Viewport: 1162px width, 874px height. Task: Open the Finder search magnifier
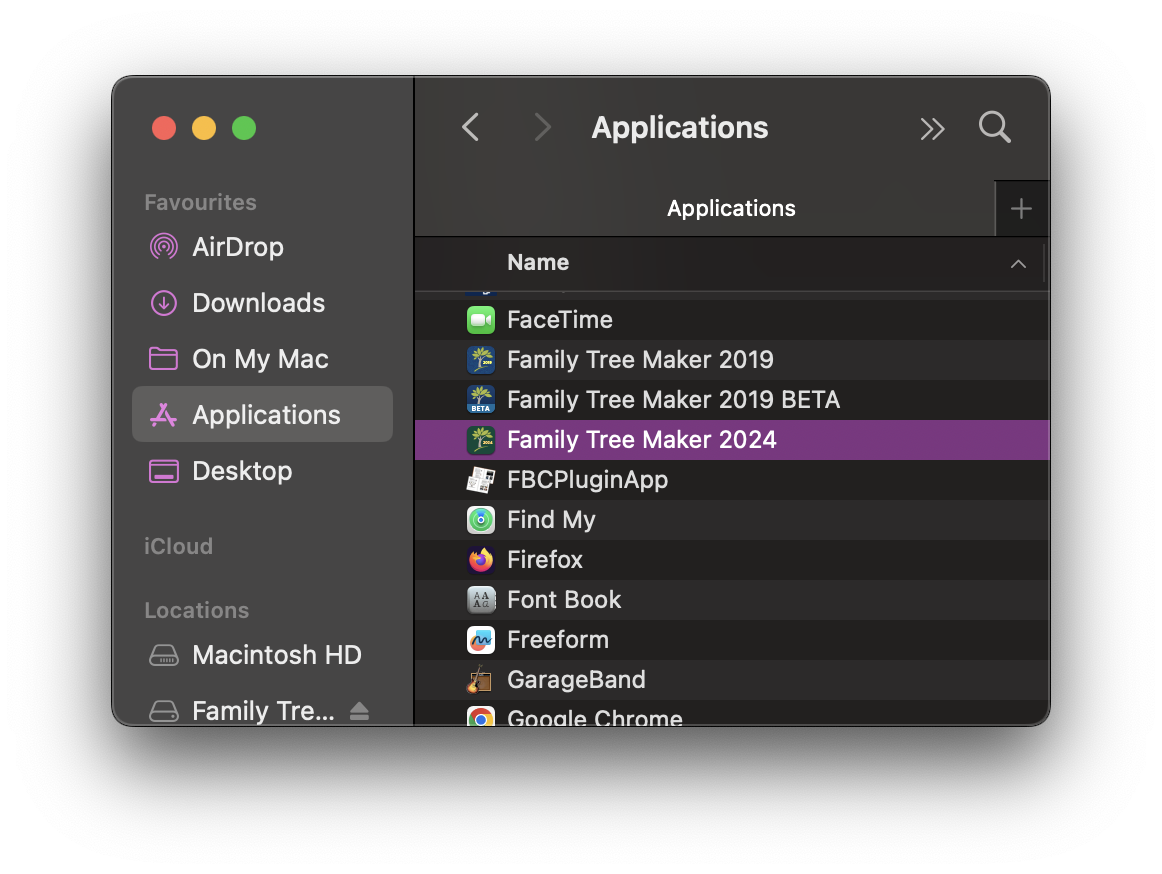(995, 128)
